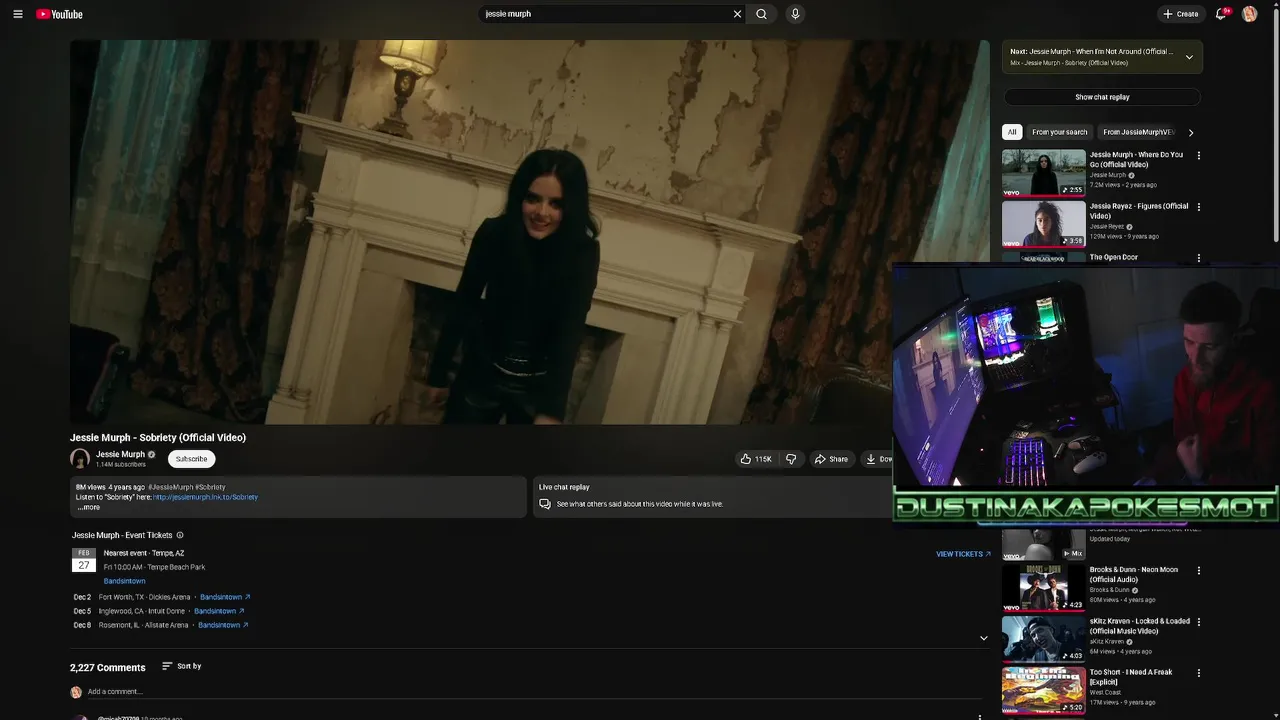Open options for Locked & Loaded video
The image size is (1280, 720).
pyautogui.click(x=1199, y=622)
